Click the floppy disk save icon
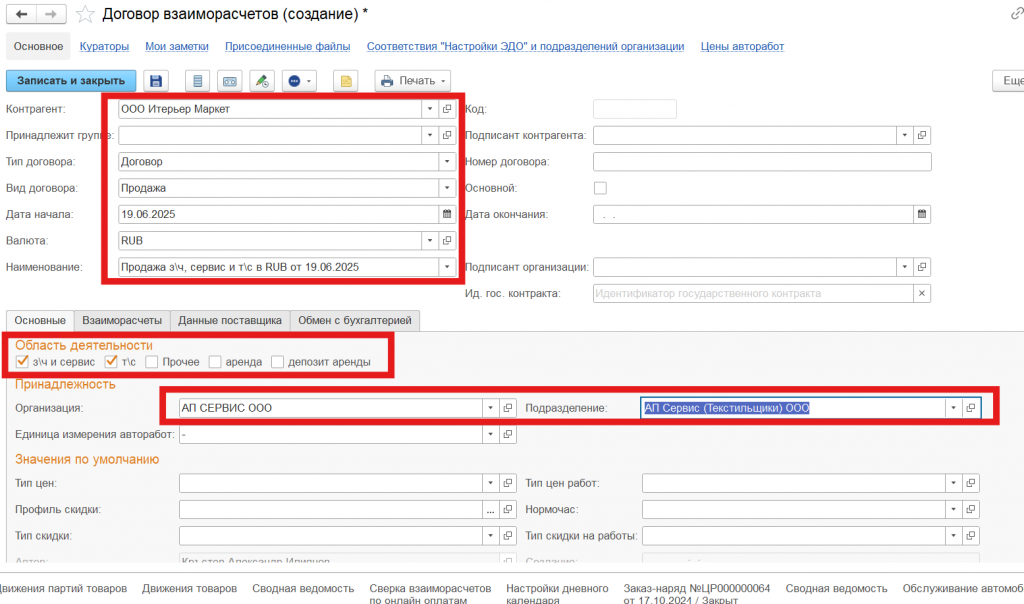This screenshot has width=1024, height=604. coord(156,81)
